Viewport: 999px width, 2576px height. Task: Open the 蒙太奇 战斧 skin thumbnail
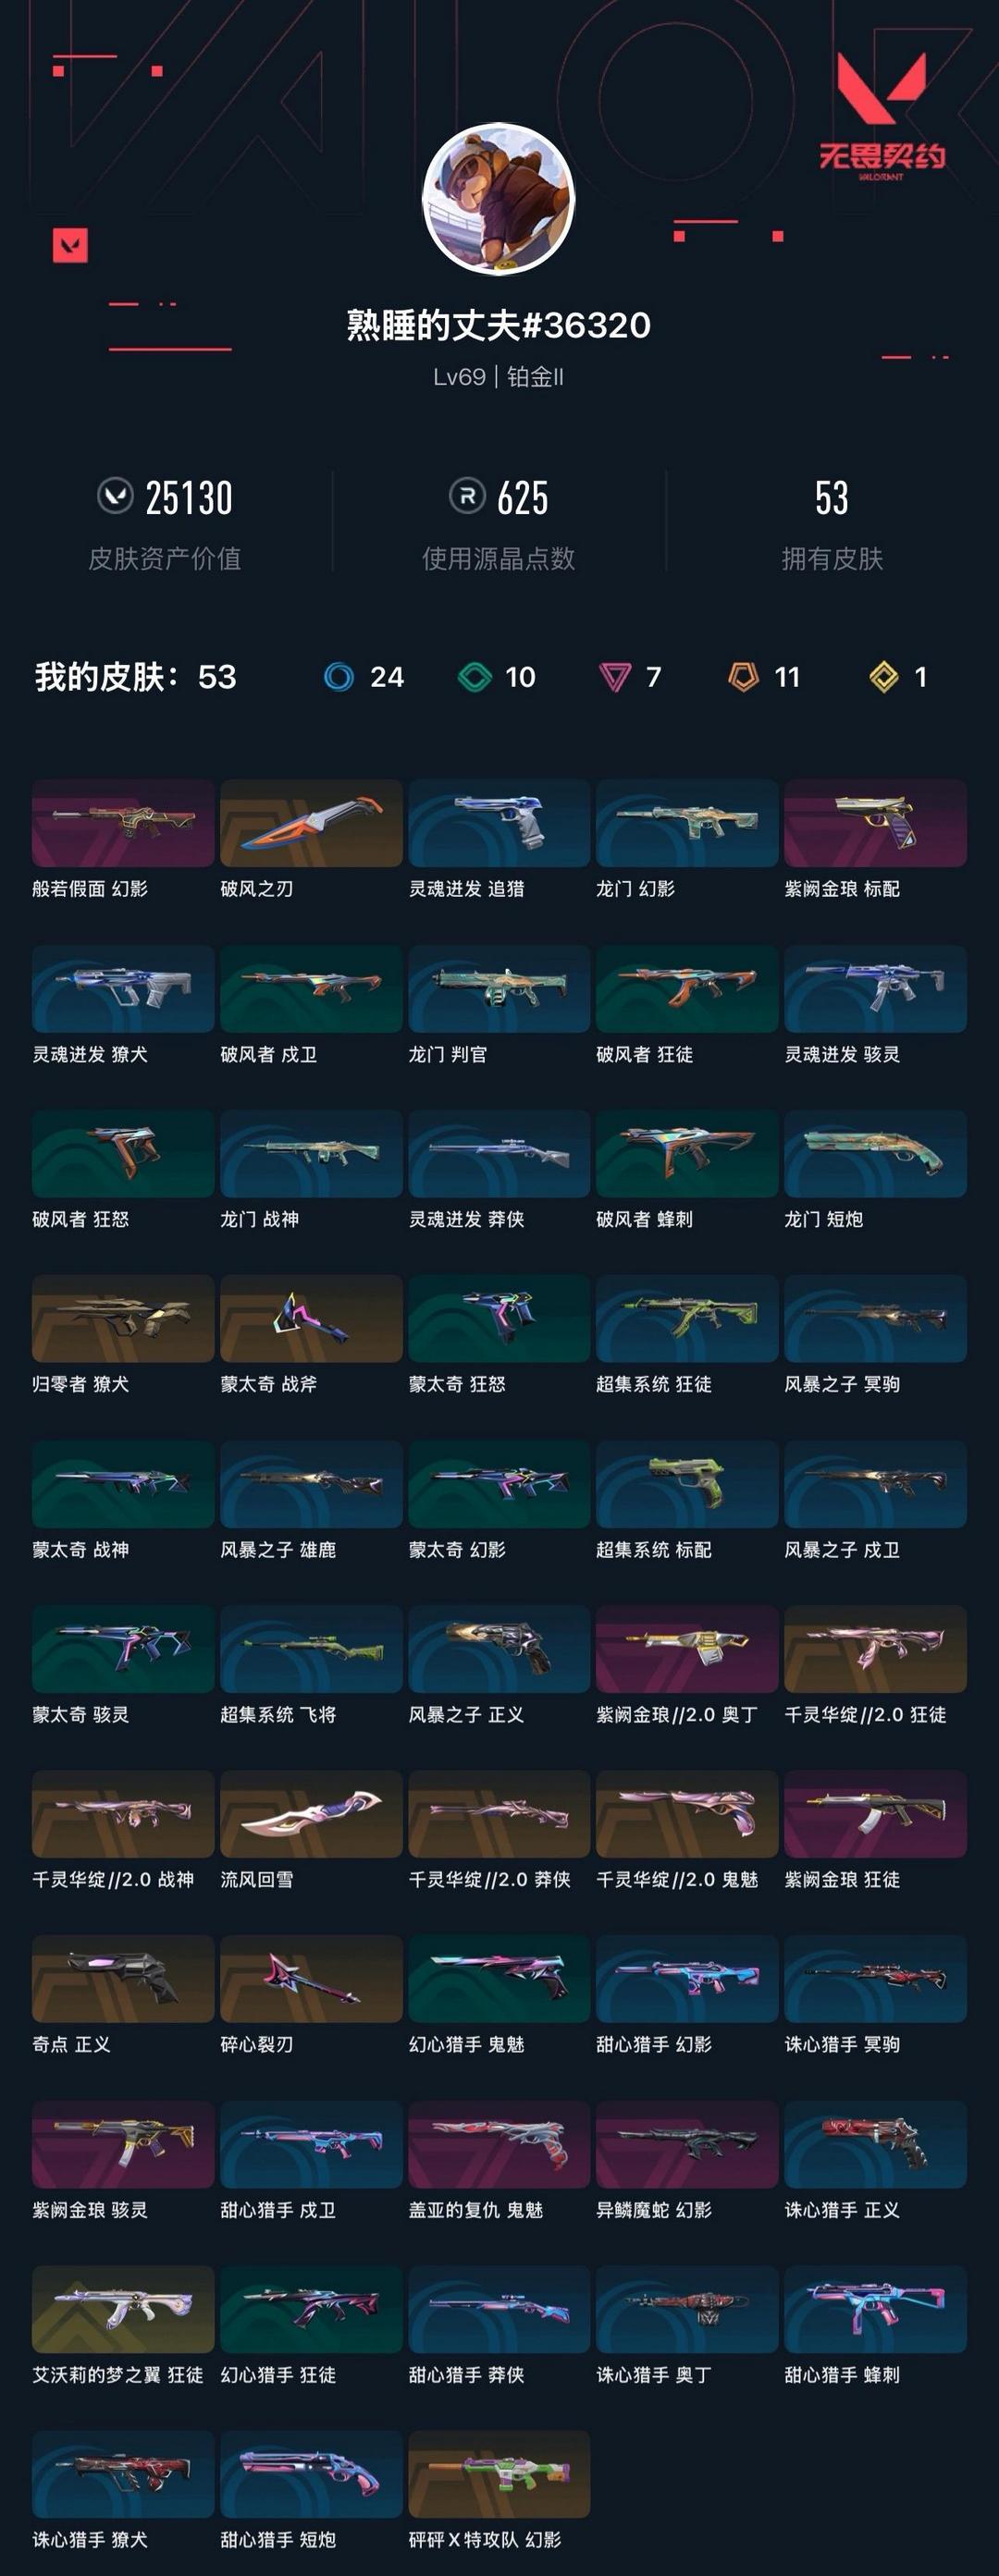click(311, 1318)
